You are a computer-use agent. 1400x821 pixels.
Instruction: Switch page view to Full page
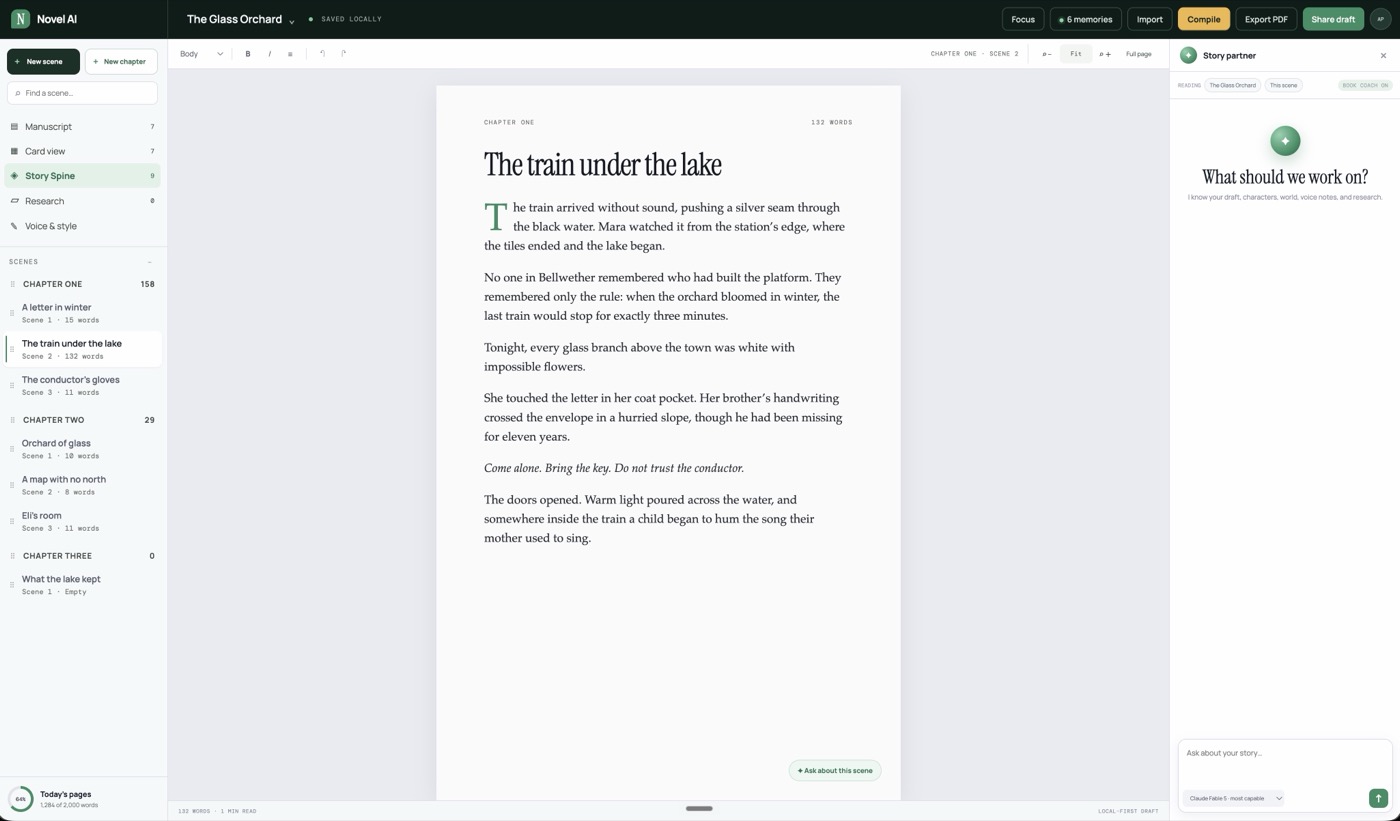(1138, 54)
